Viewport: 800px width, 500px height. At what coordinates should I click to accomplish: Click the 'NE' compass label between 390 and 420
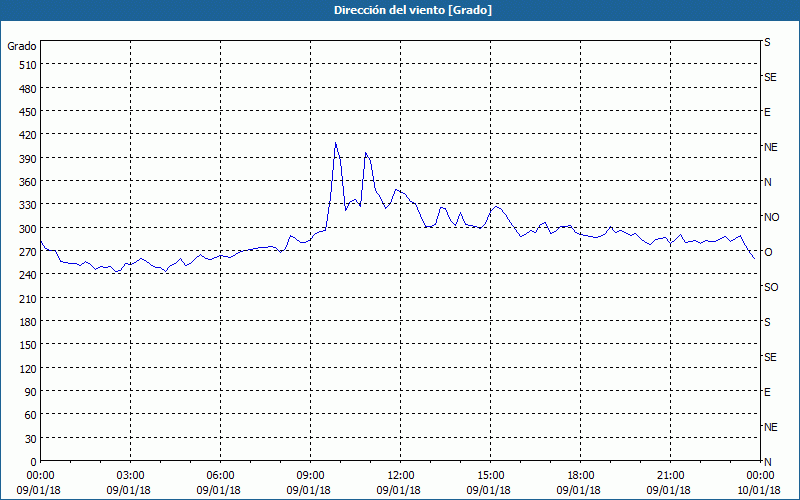coord(770,147)
